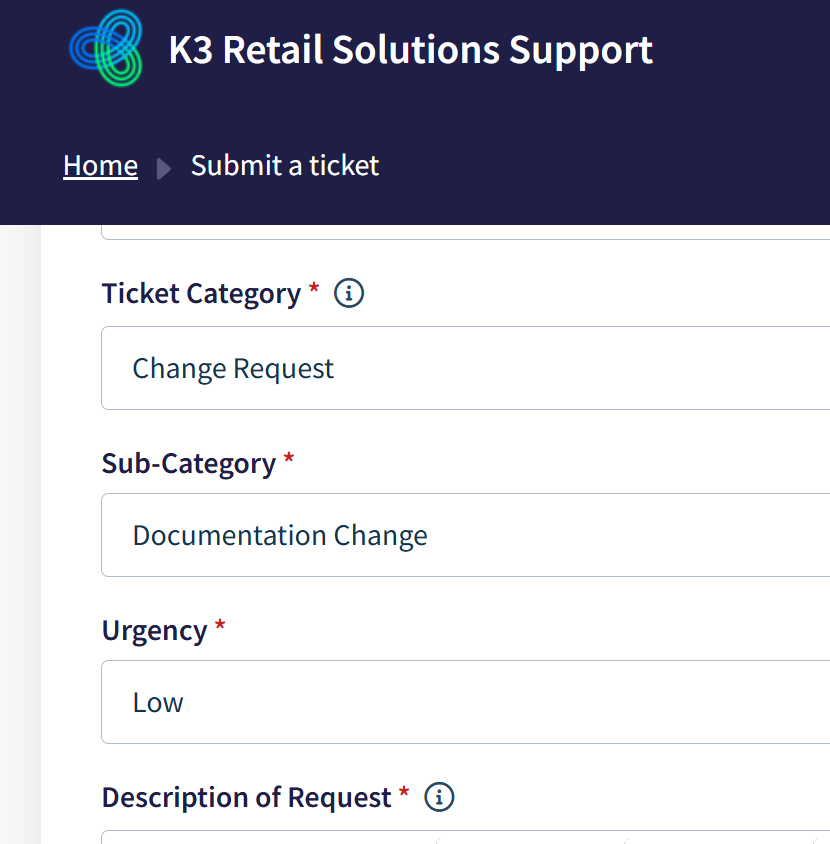Click the red asterisk beside Urgency
830x844 pixels.
pos(220,627)
